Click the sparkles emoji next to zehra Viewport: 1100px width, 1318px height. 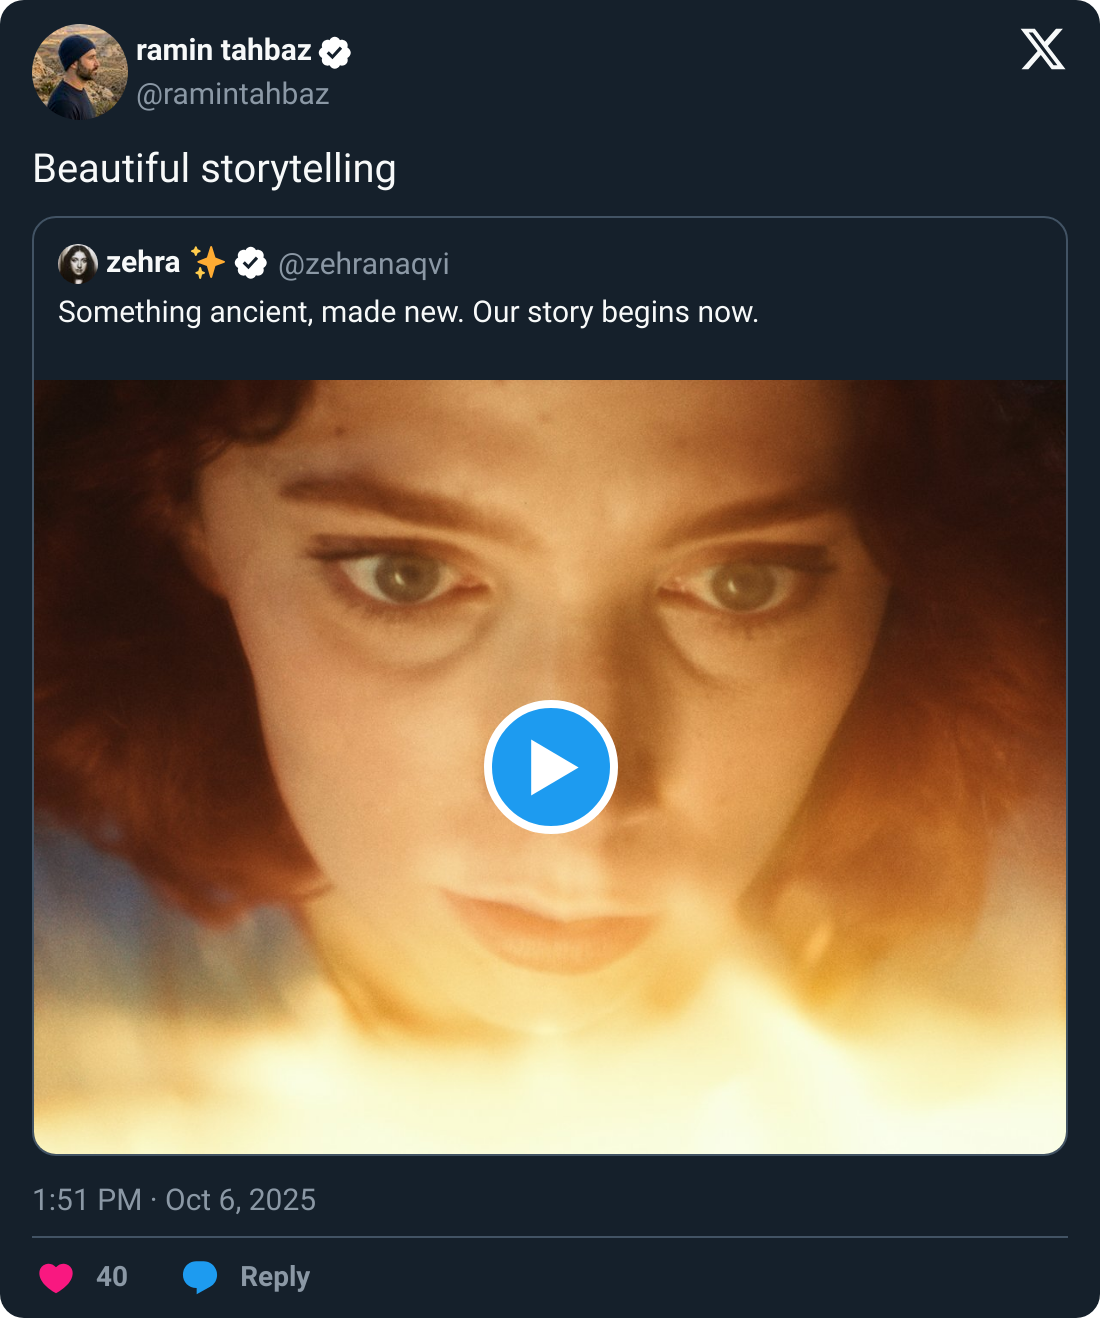click(208, 263)
